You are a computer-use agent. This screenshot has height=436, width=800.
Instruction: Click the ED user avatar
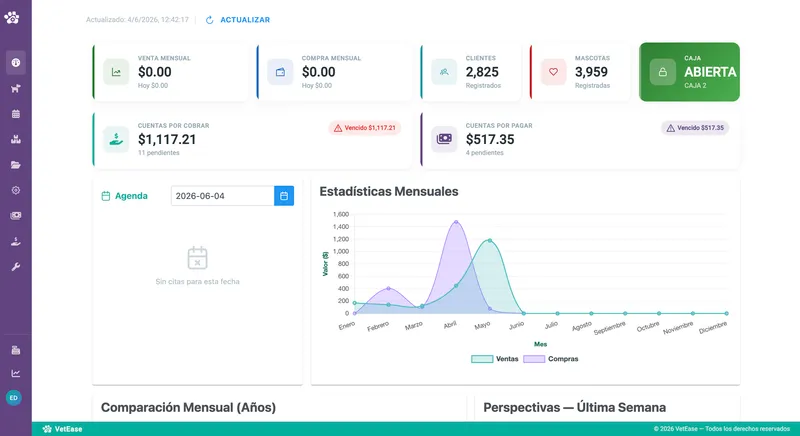pyautogui.click(x=14, y=398)
